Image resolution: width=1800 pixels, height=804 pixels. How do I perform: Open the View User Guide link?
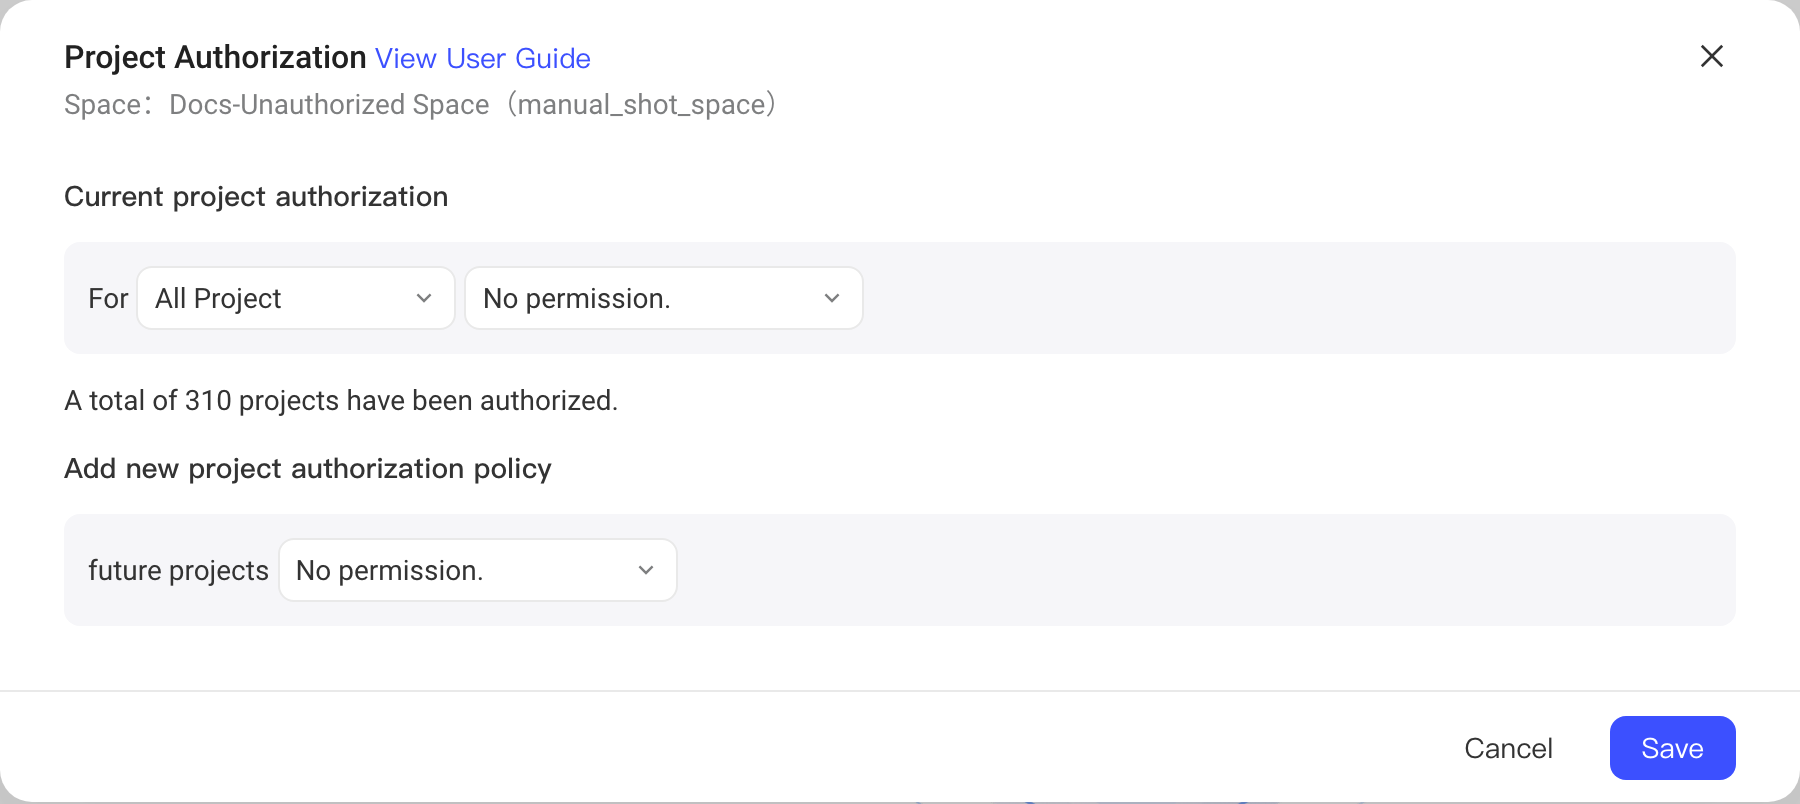[482, 58]
